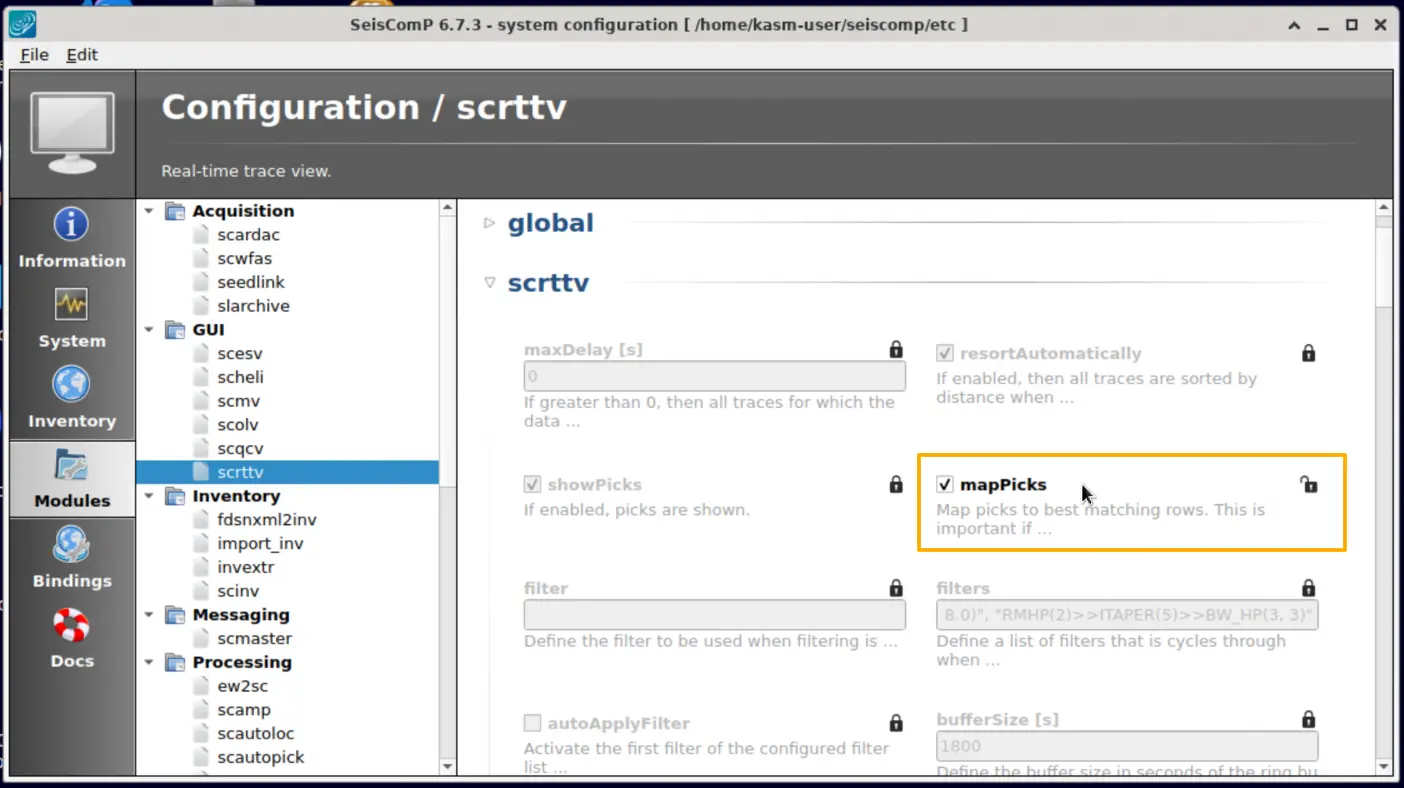Viewport: 1404px width, 788px height.
Task: Select scautoloc module in tree
Action: pyautogui.click(x=256, y=734)
